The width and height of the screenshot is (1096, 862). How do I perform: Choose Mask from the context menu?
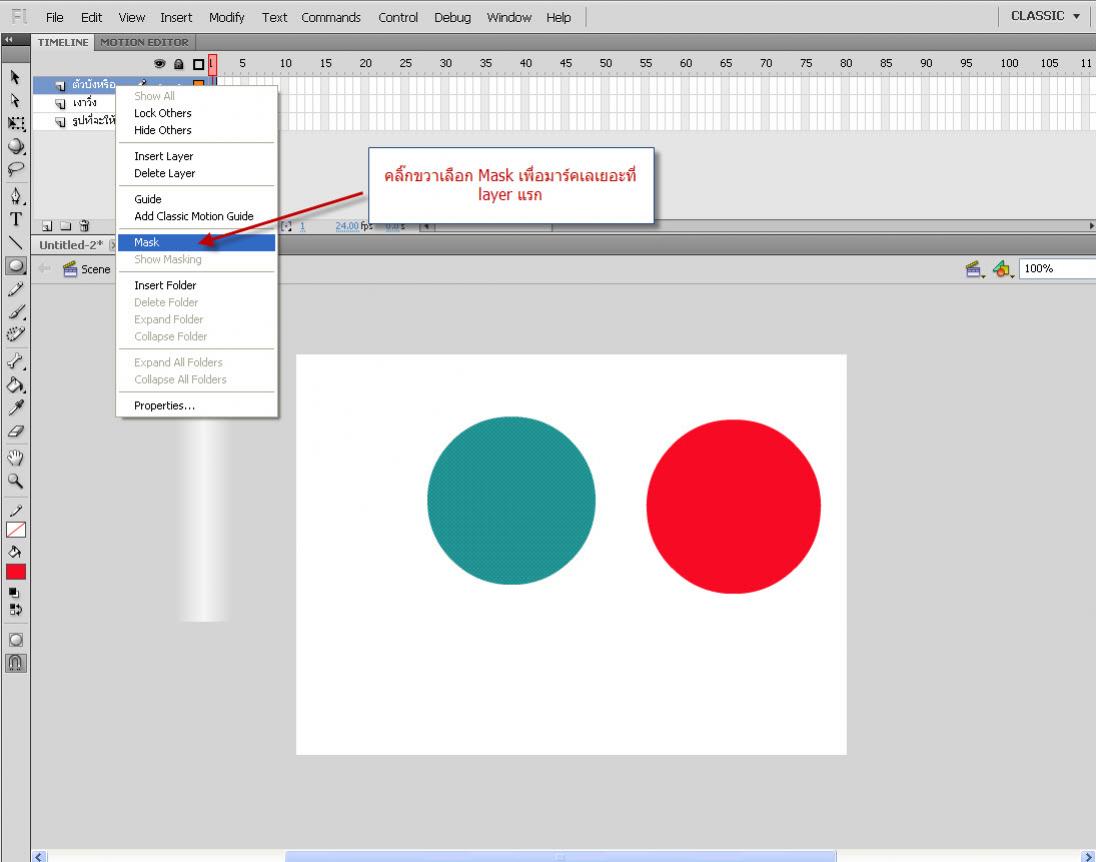point(147,242)
